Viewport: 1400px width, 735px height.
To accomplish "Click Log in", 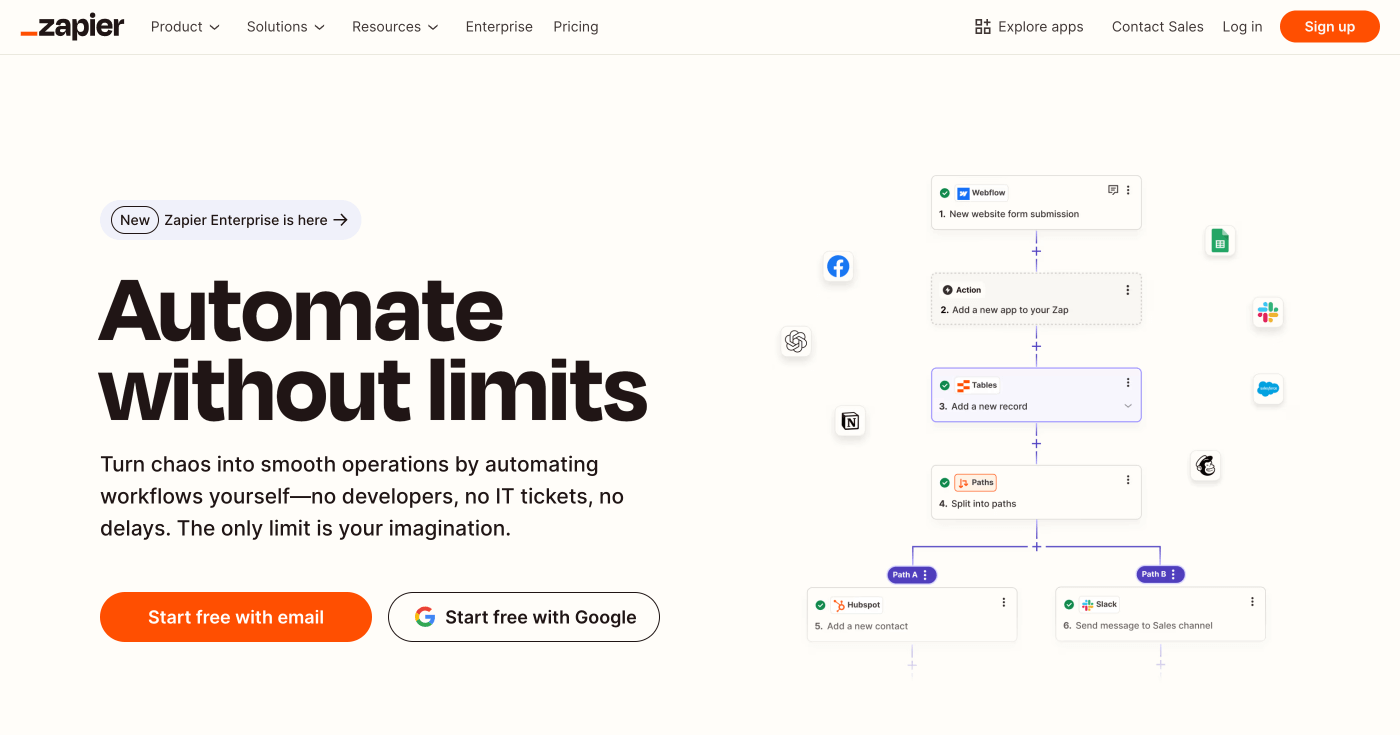I will click(x=1242, y=27).
